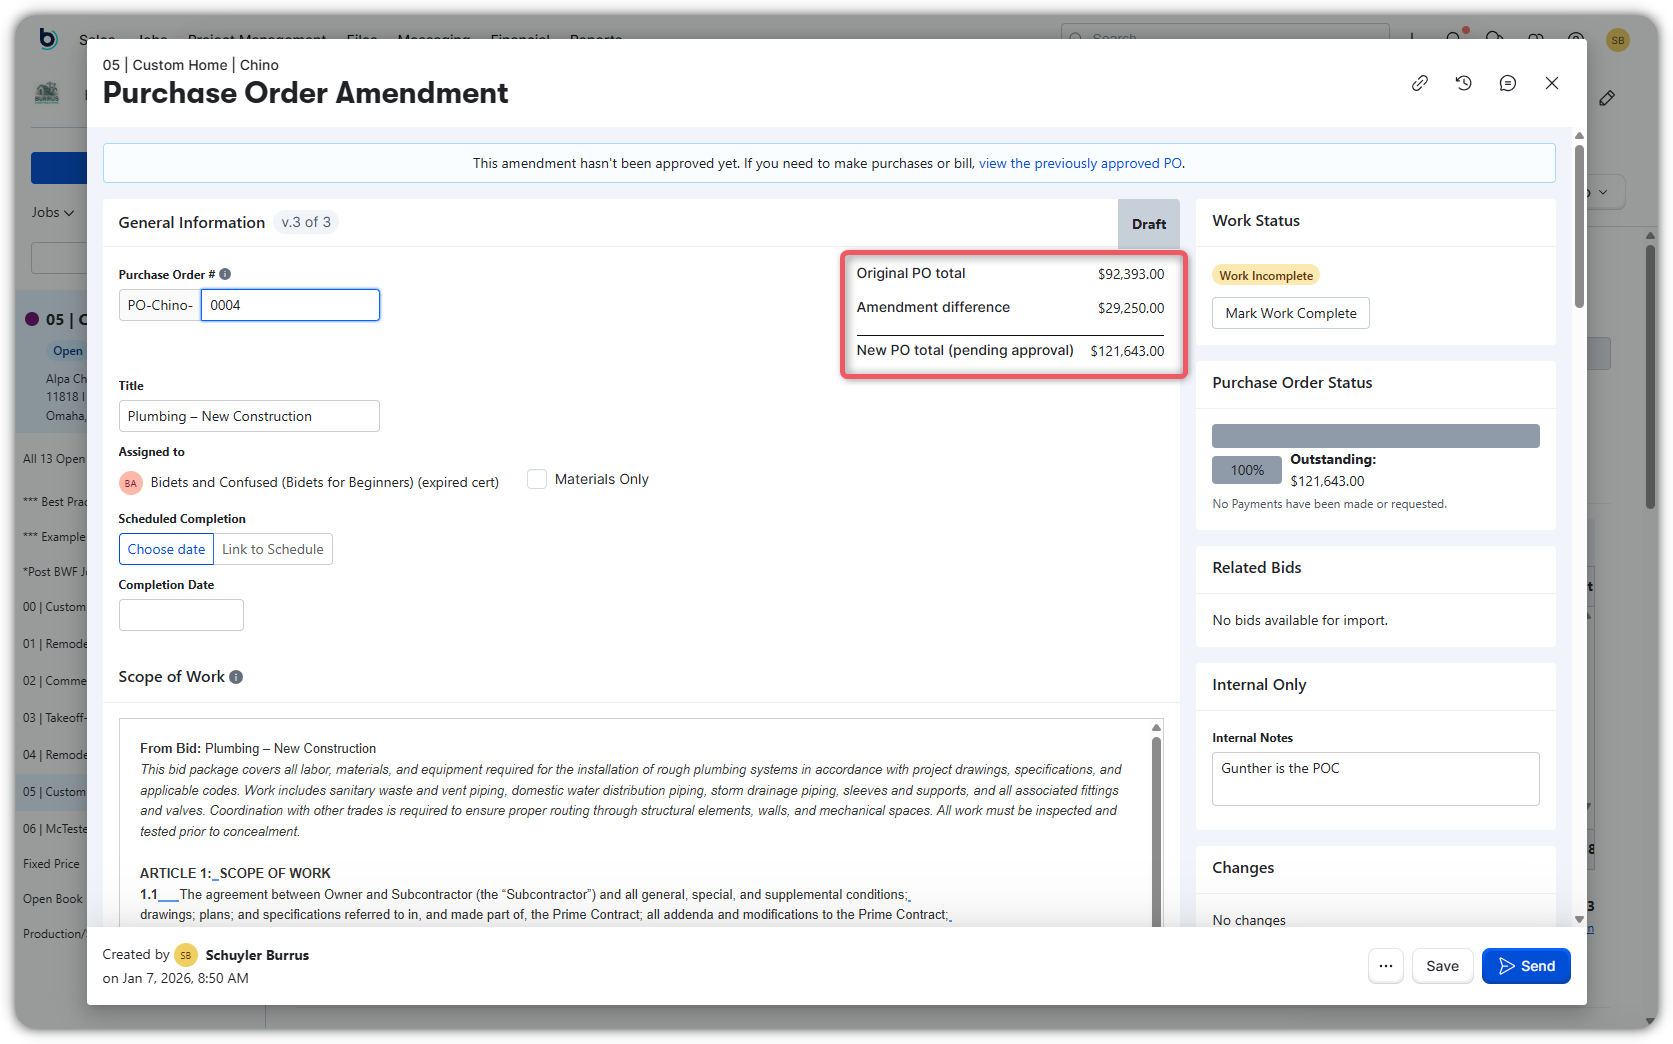1673x1044 pixels.
Task: Save the purchase order amendment
Action: tap(1442, 966)
